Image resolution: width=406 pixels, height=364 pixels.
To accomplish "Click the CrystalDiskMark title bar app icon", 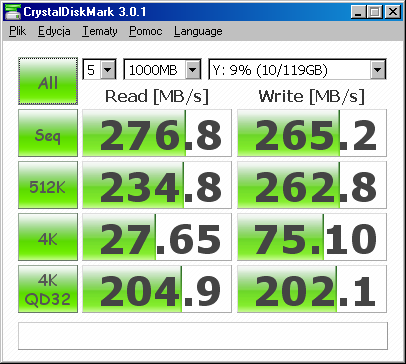I will pos(12,12).
